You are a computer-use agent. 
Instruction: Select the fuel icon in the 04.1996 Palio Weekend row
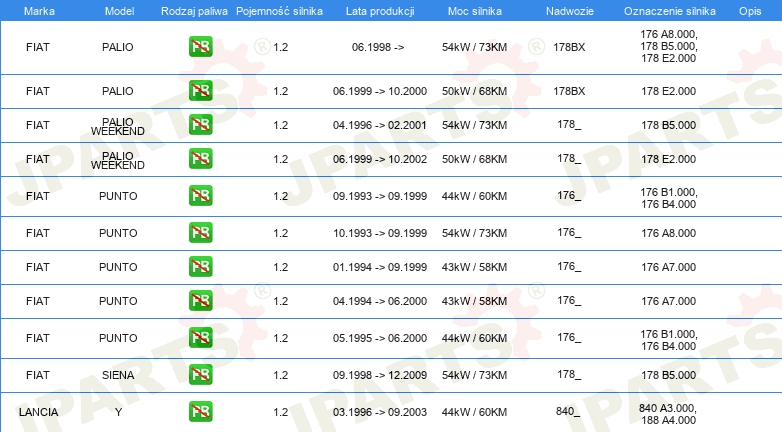coord(200,125)
